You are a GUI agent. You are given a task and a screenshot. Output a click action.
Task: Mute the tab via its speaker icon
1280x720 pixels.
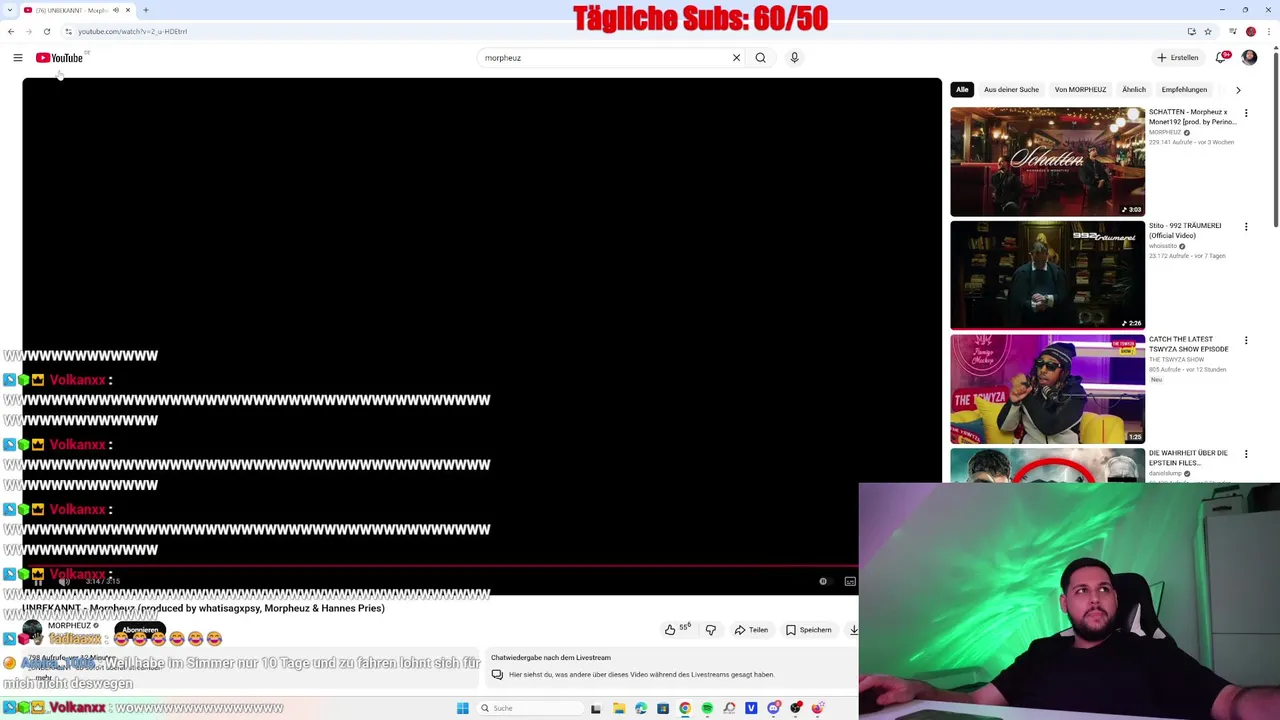tap(116, 10)
